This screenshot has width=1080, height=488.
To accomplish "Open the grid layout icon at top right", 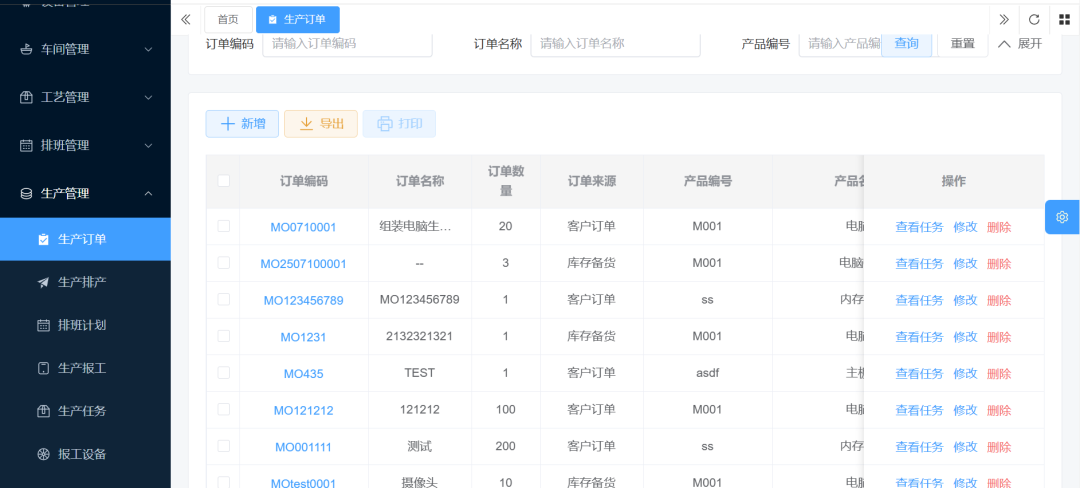I will coord(1064,19).
